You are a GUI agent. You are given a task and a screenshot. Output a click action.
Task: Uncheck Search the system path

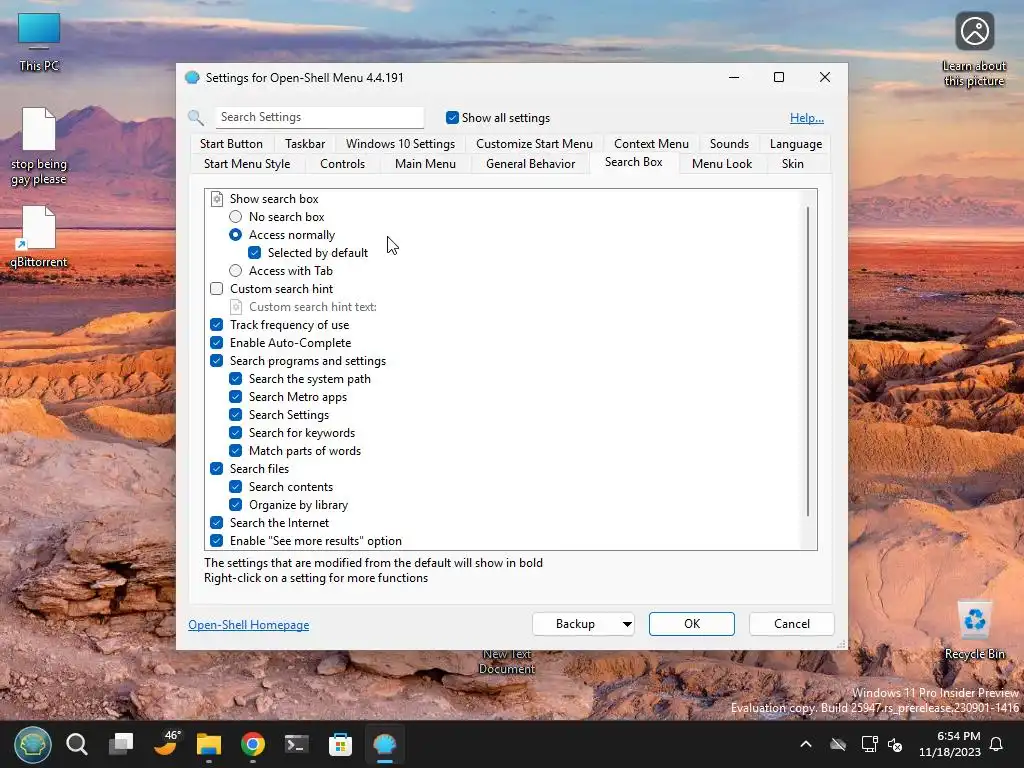(x=236, y=379)
